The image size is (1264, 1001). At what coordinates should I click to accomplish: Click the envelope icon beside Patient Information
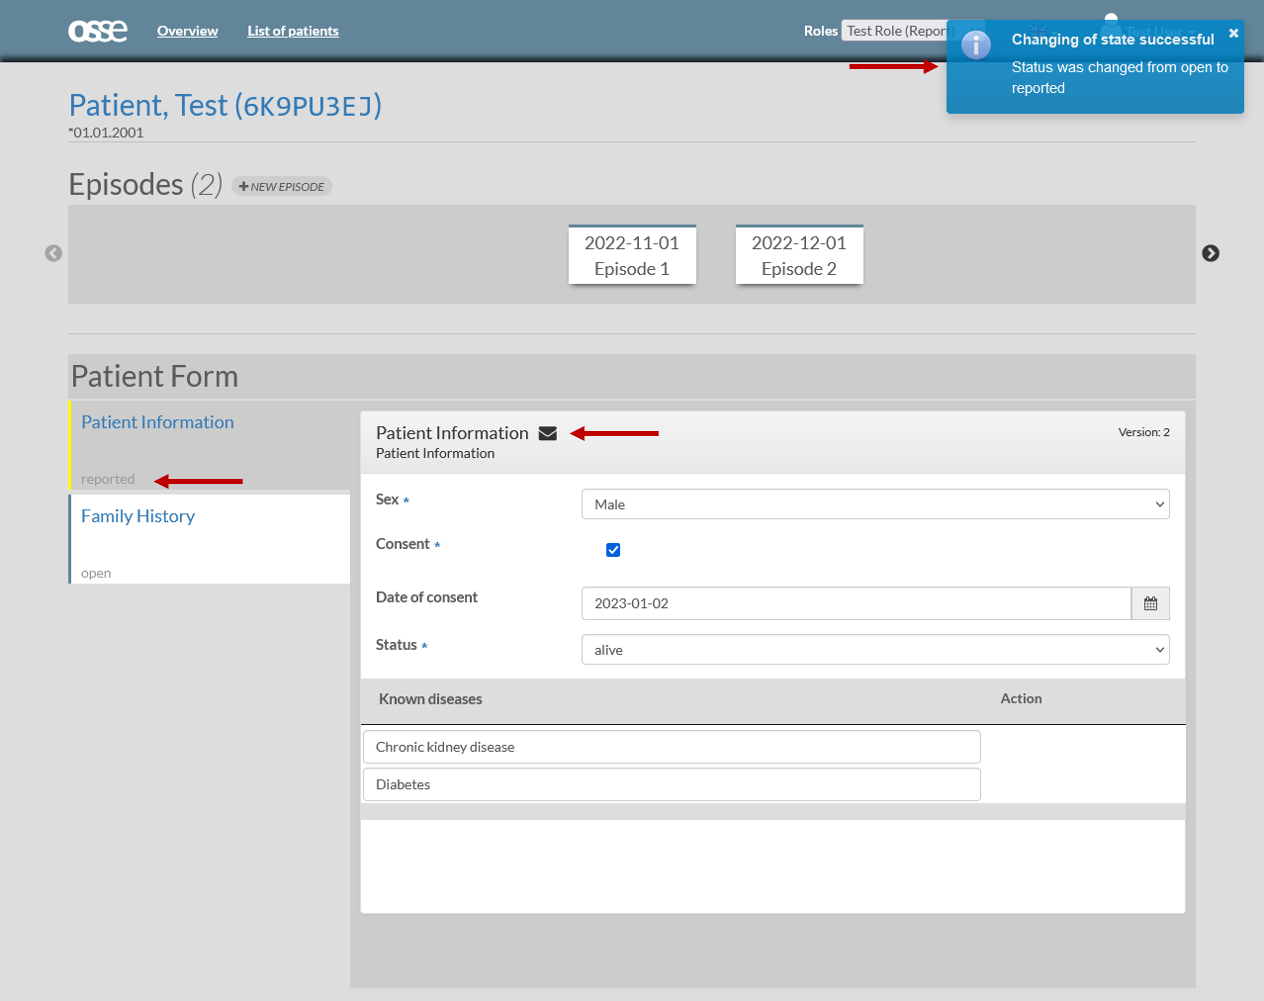[548, 433]
